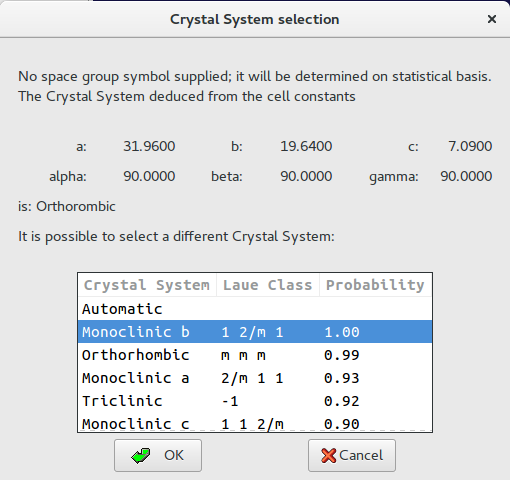Click the Probability column header

tap(375, 285)
